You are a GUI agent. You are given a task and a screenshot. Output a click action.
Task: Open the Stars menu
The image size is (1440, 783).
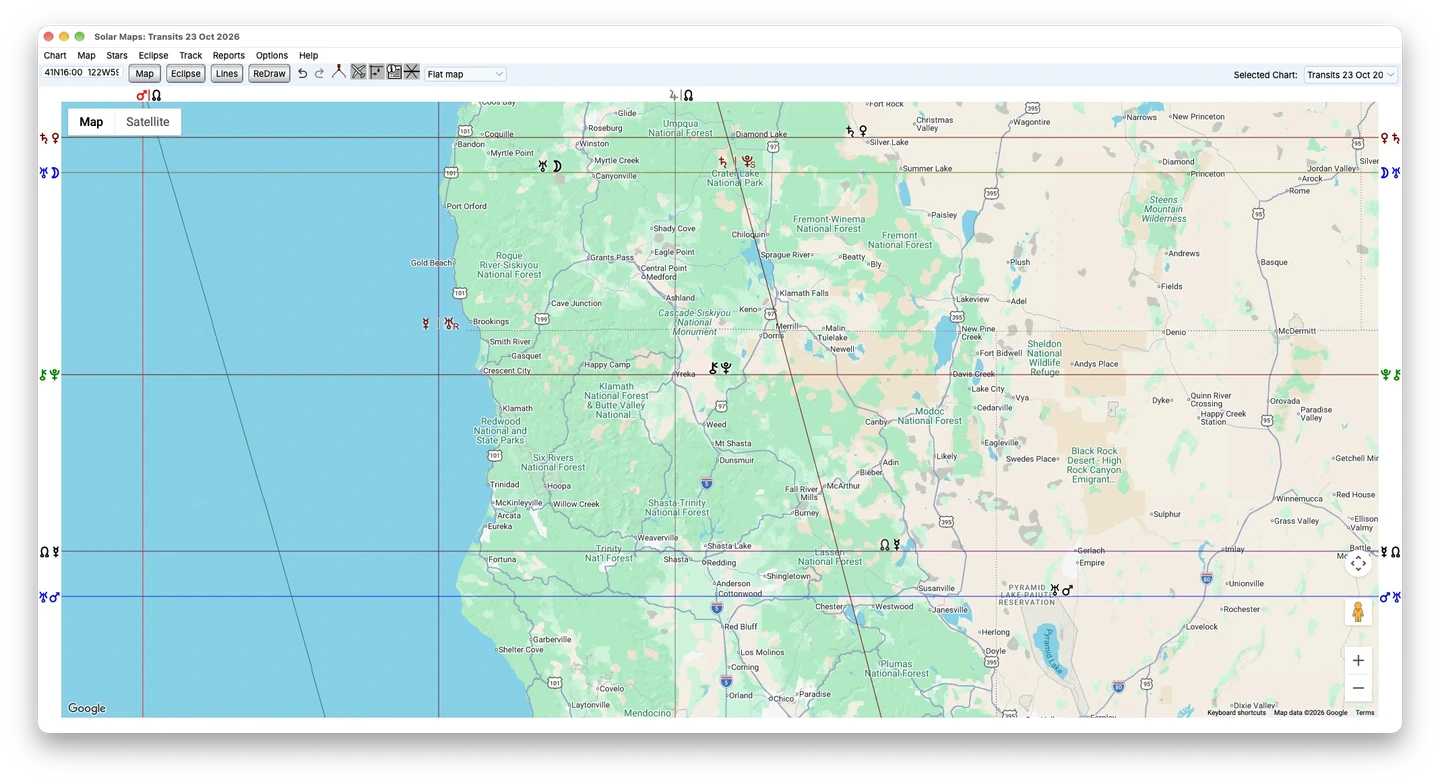point(117,56)
